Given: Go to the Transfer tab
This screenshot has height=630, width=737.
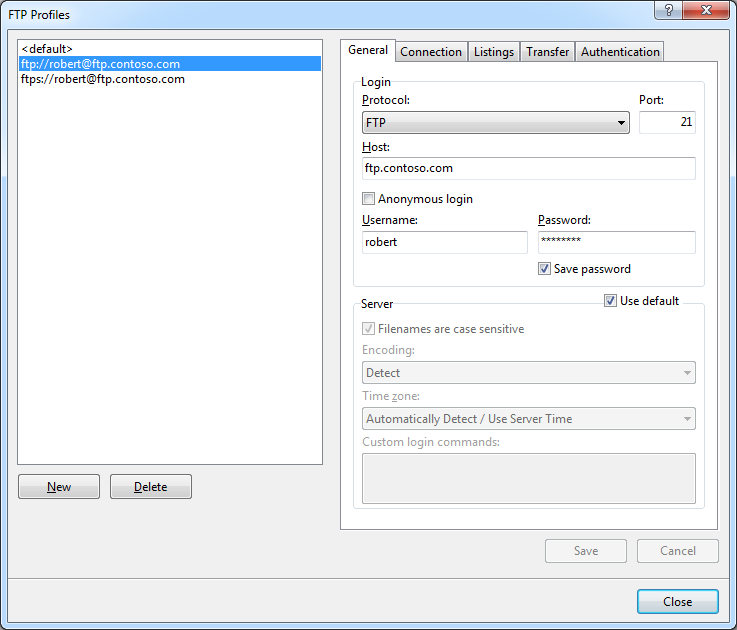Looking at the screenshot, I should tap(548, 52).
